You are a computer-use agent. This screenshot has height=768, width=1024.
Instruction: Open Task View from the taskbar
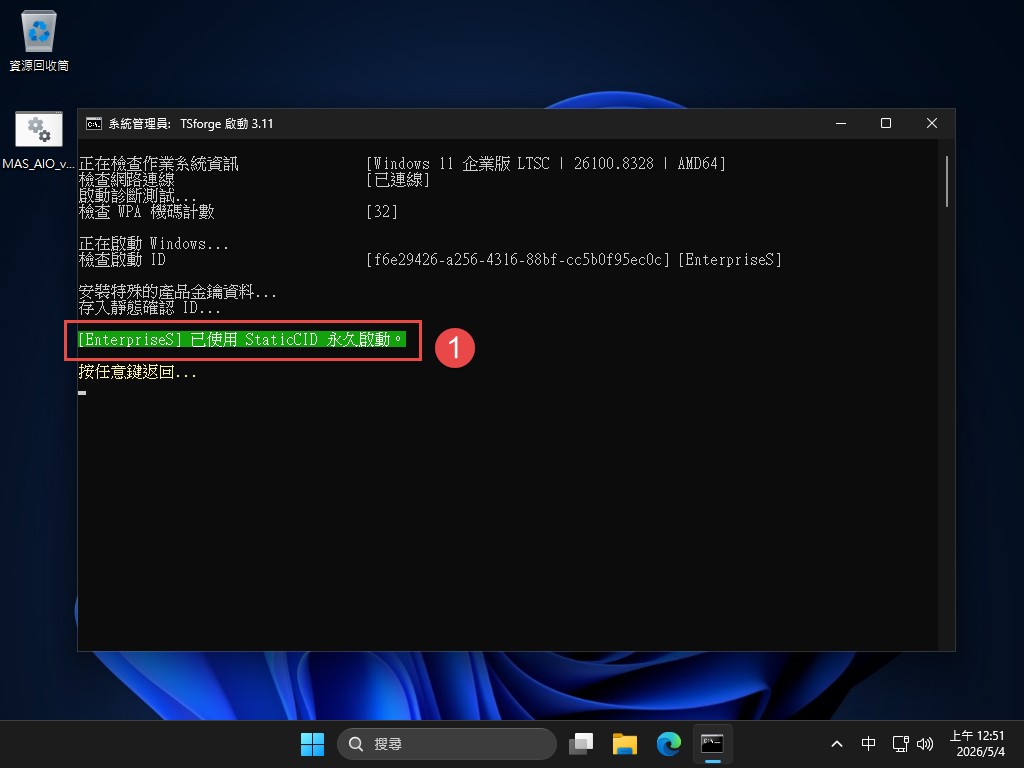pyautogui.click(x=581, y=743)
